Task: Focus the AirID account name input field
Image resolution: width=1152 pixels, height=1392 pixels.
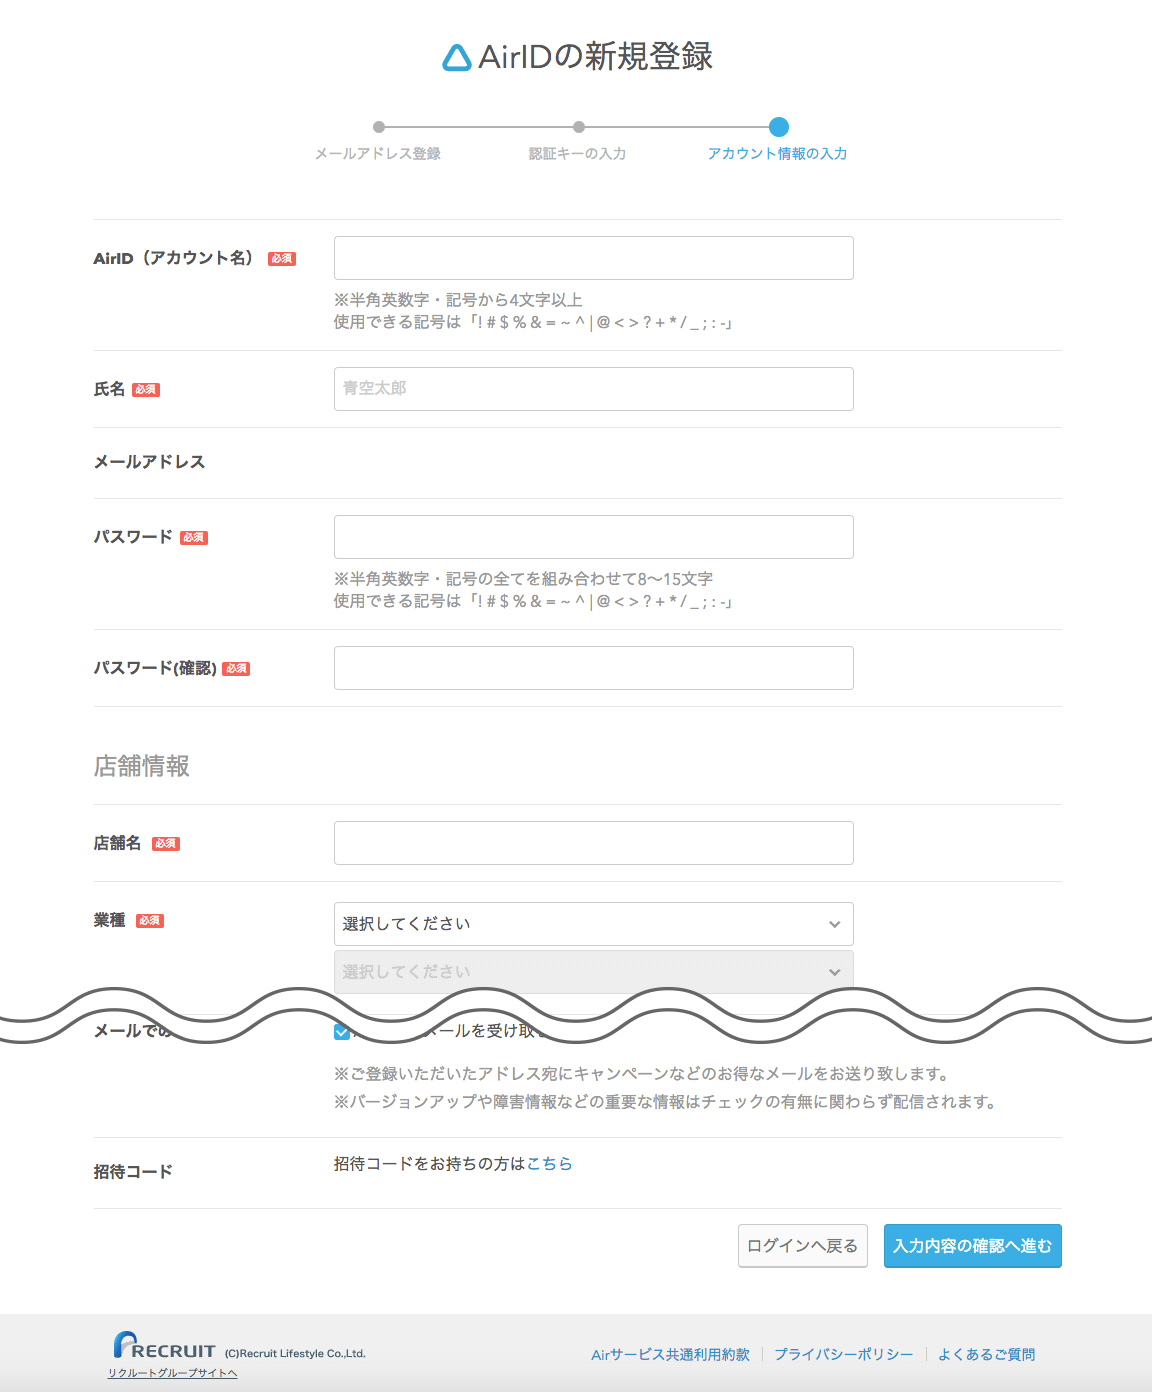Action: pyautogui.click(x=594, y=258)
